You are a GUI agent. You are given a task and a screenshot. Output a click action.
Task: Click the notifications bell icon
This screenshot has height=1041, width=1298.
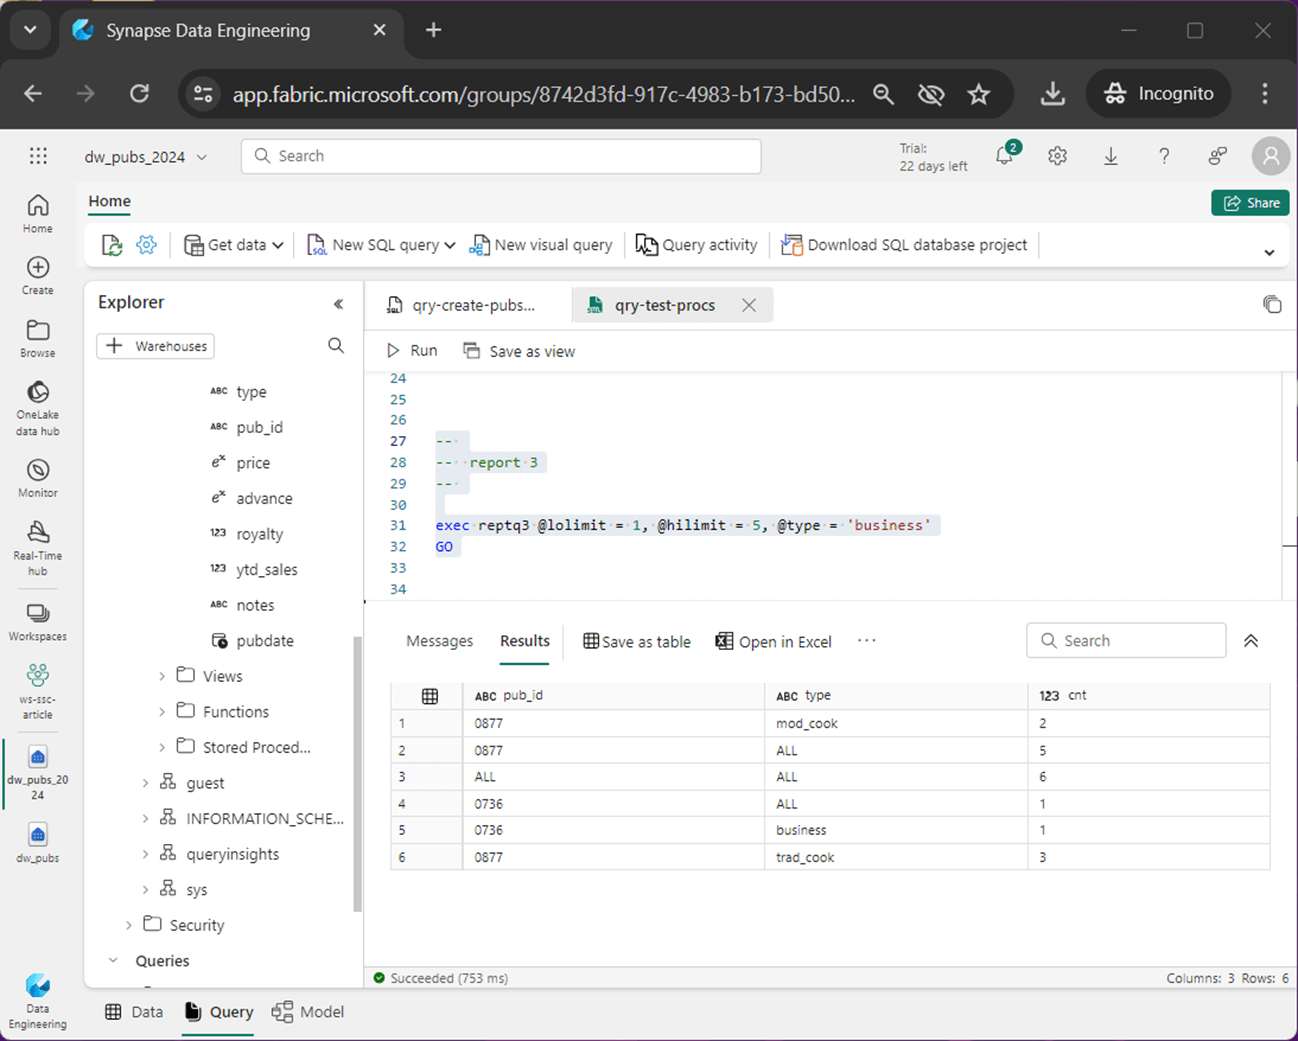tap(1004, 156)
